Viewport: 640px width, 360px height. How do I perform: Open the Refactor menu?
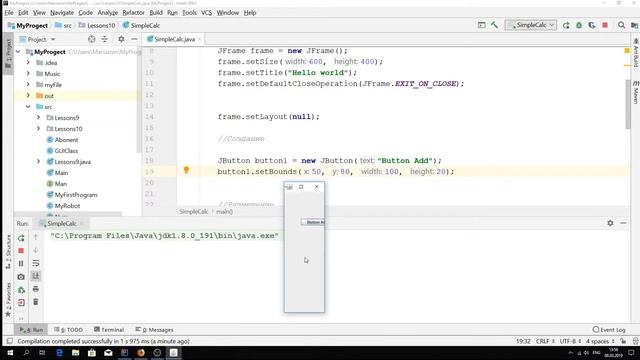pos(133,13)
